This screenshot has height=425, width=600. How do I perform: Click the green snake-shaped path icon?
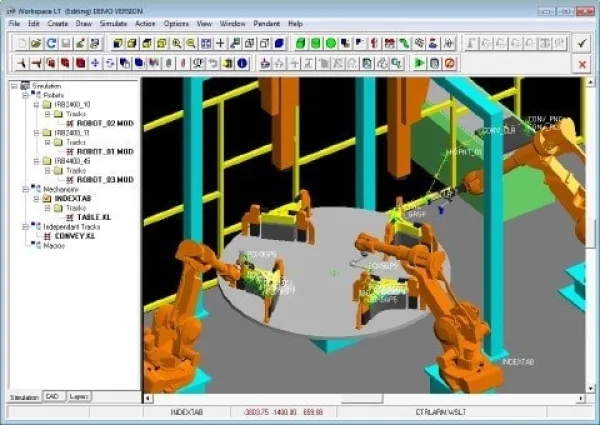[404, 43]
